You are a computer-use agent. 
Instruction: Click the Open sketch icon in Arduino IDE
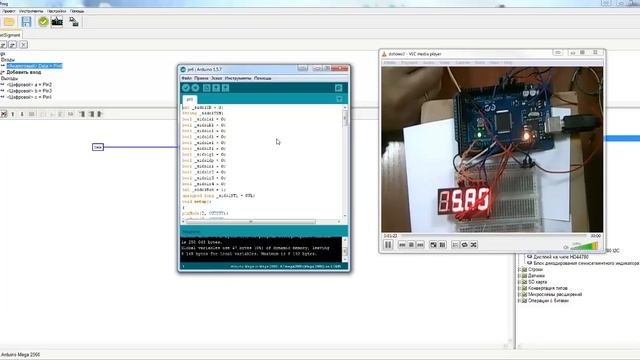(x=216, y=88)
